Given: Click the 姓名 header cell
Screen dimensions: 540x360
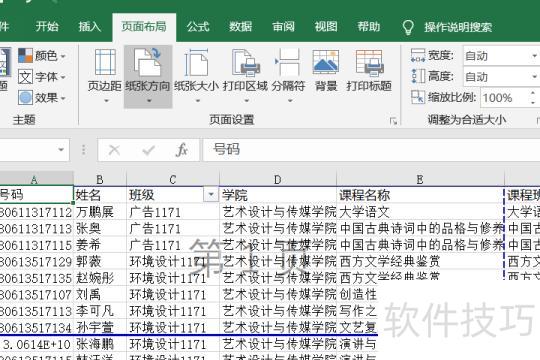Looking at the screenshot, I should point(100,195).
